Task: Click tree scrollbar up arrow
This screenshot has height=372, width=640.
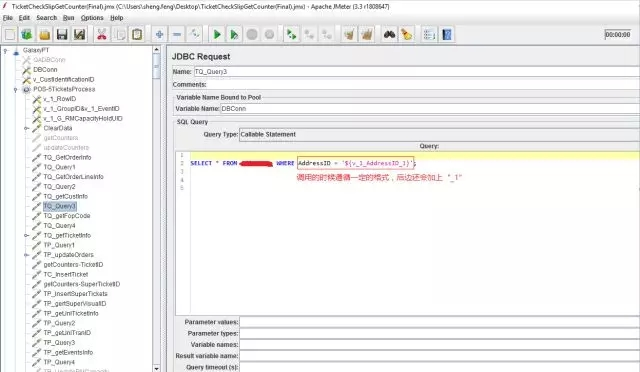Action: [x=157, y=50]
